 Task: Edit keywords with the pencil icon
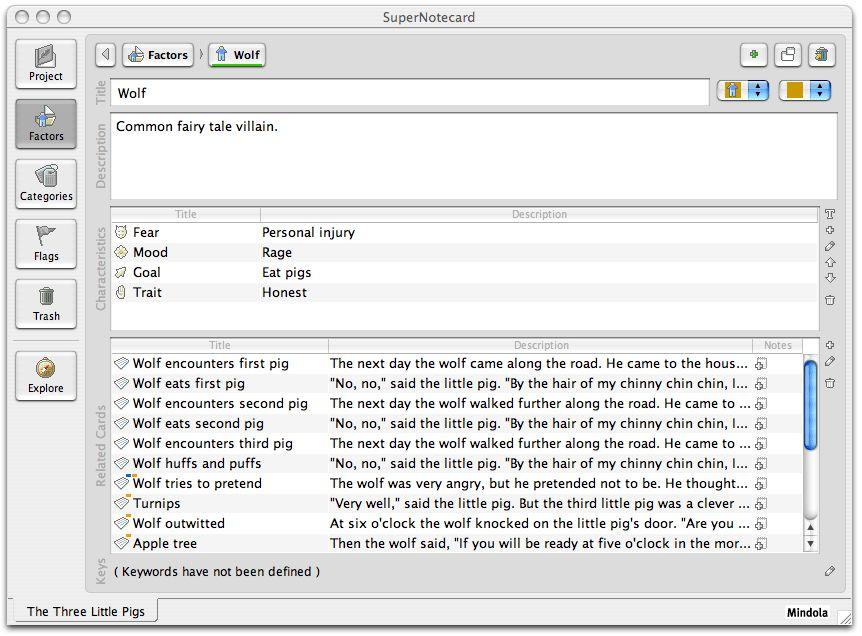point(830,571)
